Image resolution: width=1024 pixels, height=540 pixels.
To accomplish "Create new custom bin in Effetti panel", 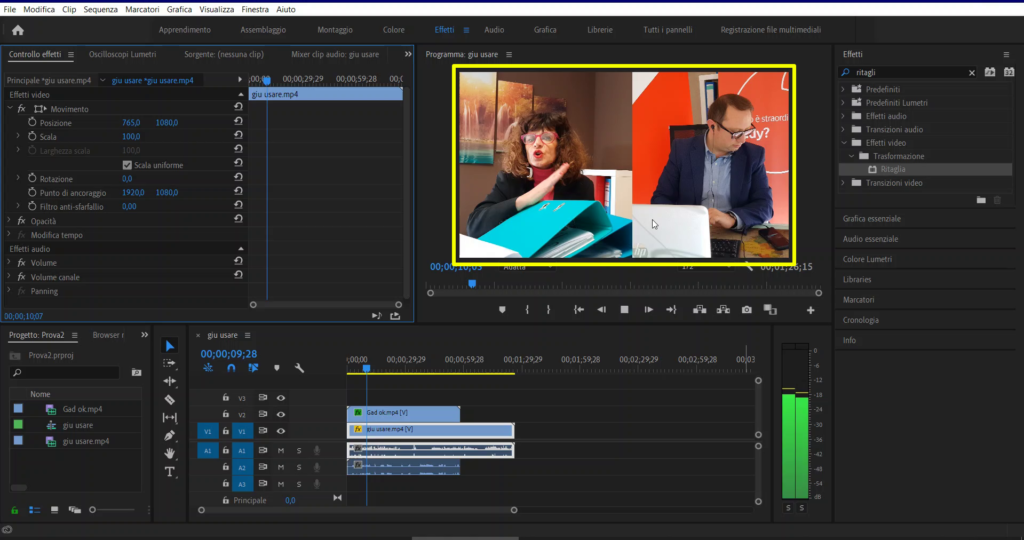I will coord(981,200).
